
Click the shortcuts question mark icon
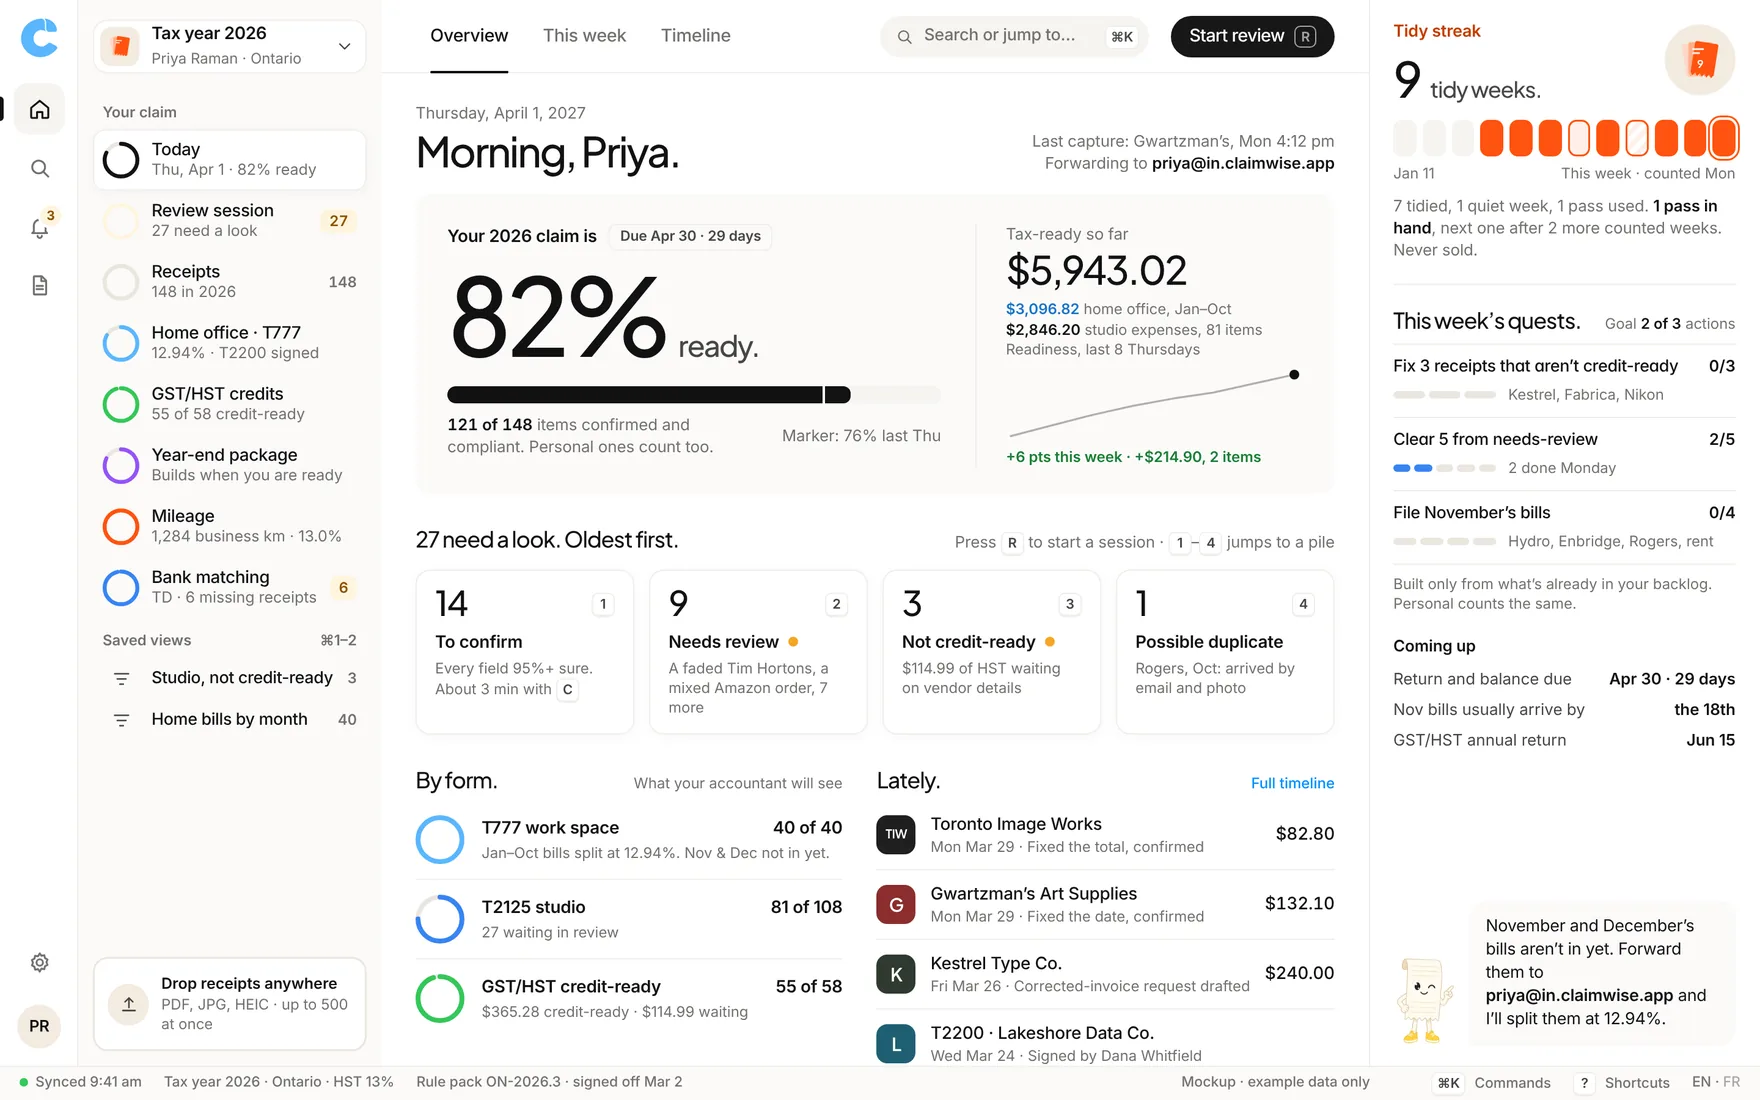click(1584, 1082)
